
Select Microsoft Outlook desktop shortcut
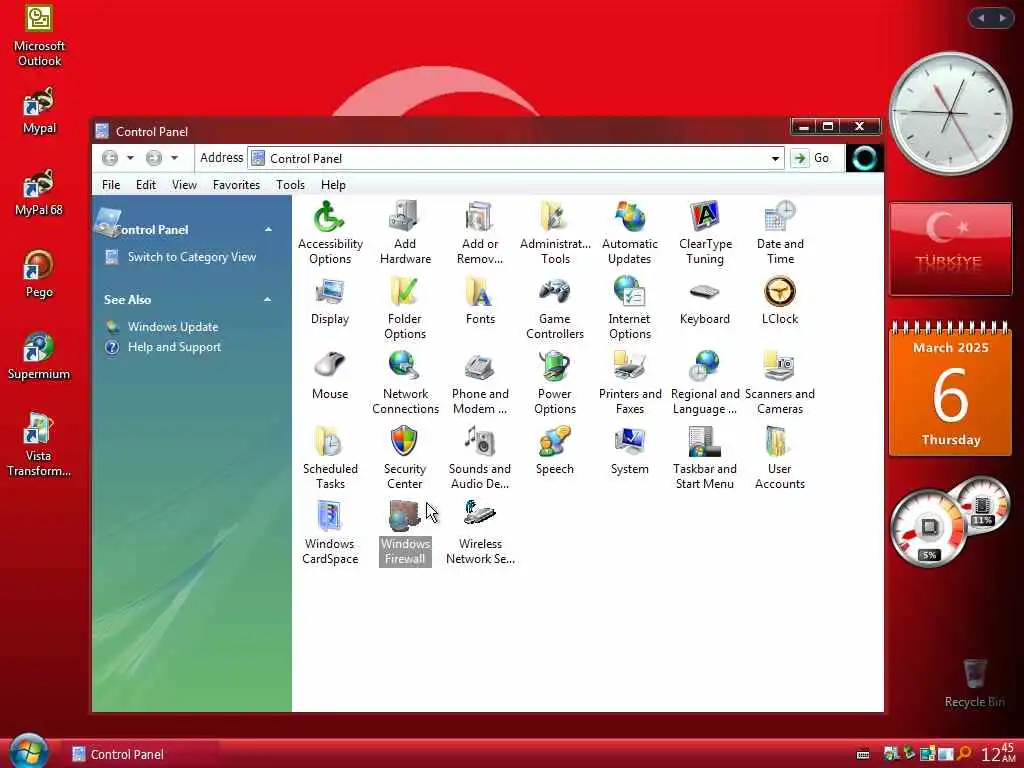pyautogui.click(x=39, y=37)
